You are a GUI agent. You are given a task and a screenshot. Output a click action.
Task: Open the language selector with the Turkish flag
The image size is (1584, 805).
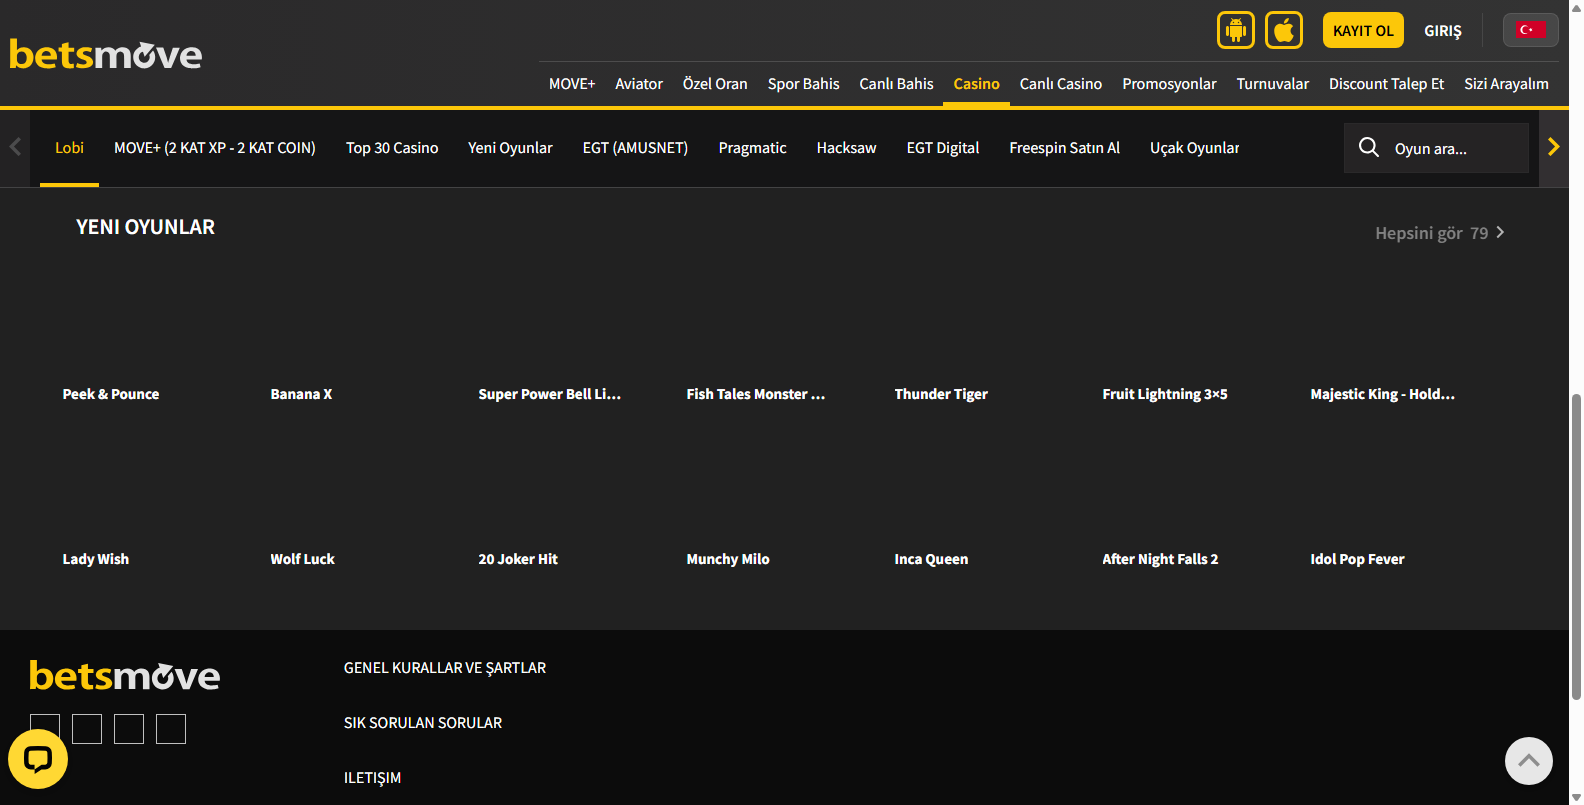coord(1530,30)
